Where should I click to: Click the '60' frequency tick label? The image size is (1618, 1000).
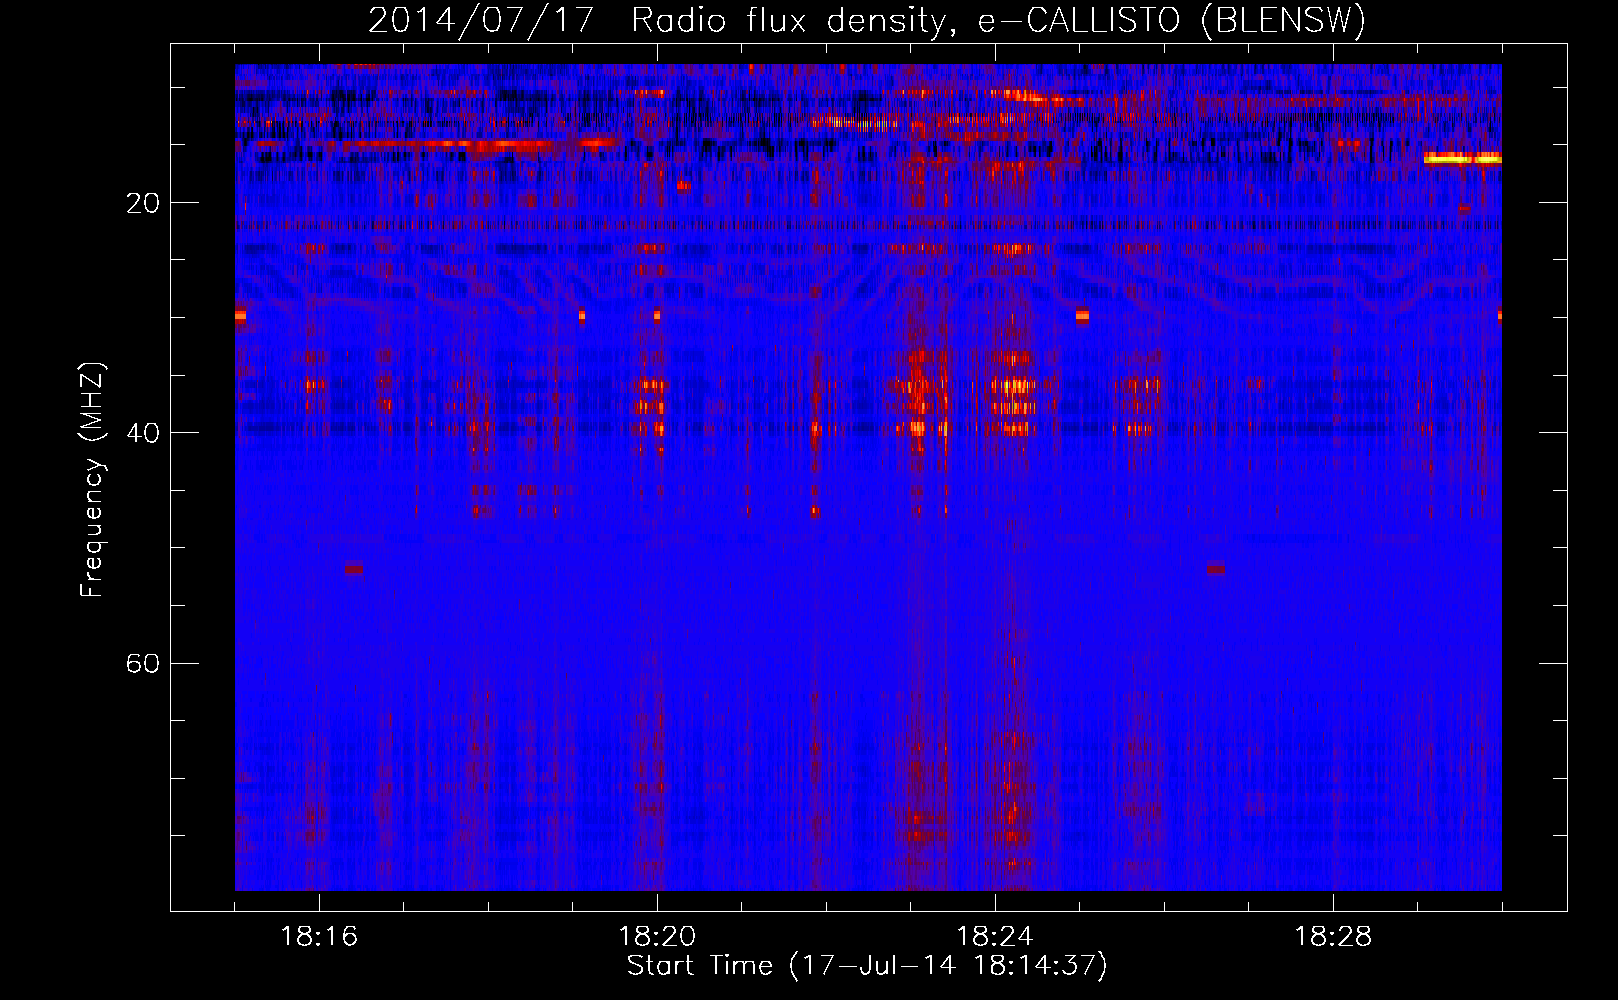pos(143,663)
